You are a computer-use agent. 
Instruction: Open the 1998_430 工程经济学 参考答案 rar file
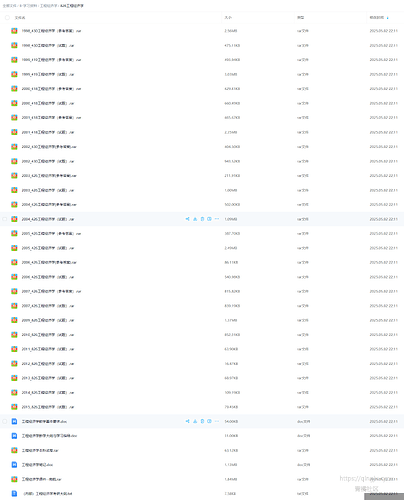[51, 31]
